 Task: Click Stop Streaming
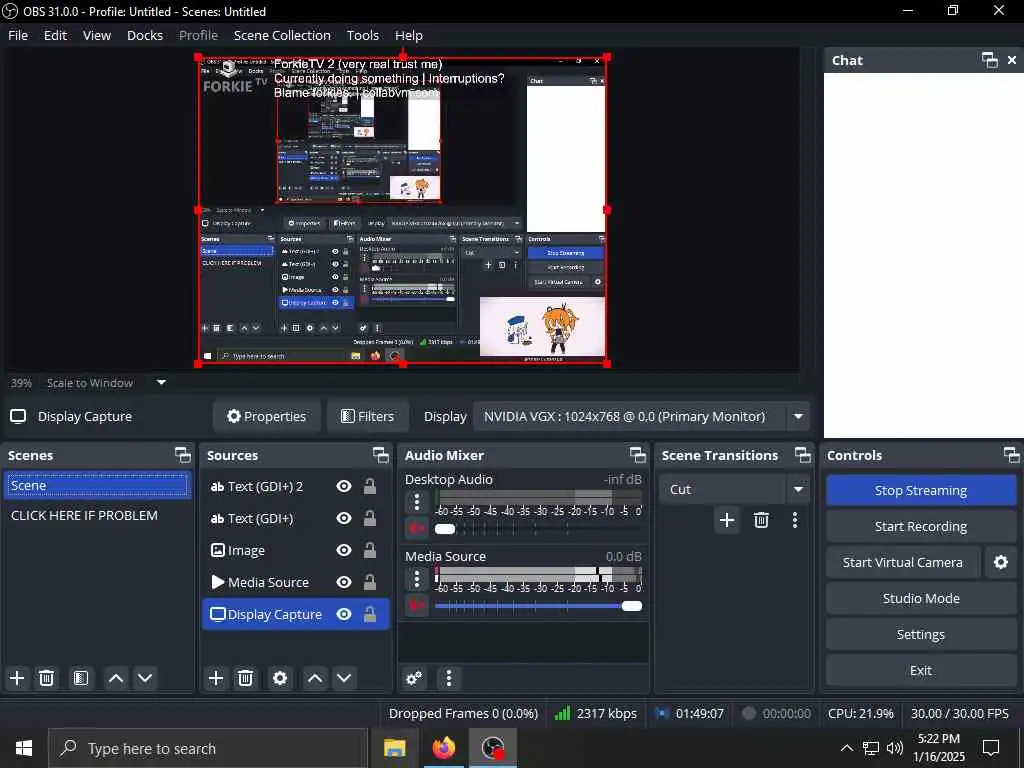[x=921, y=490]
